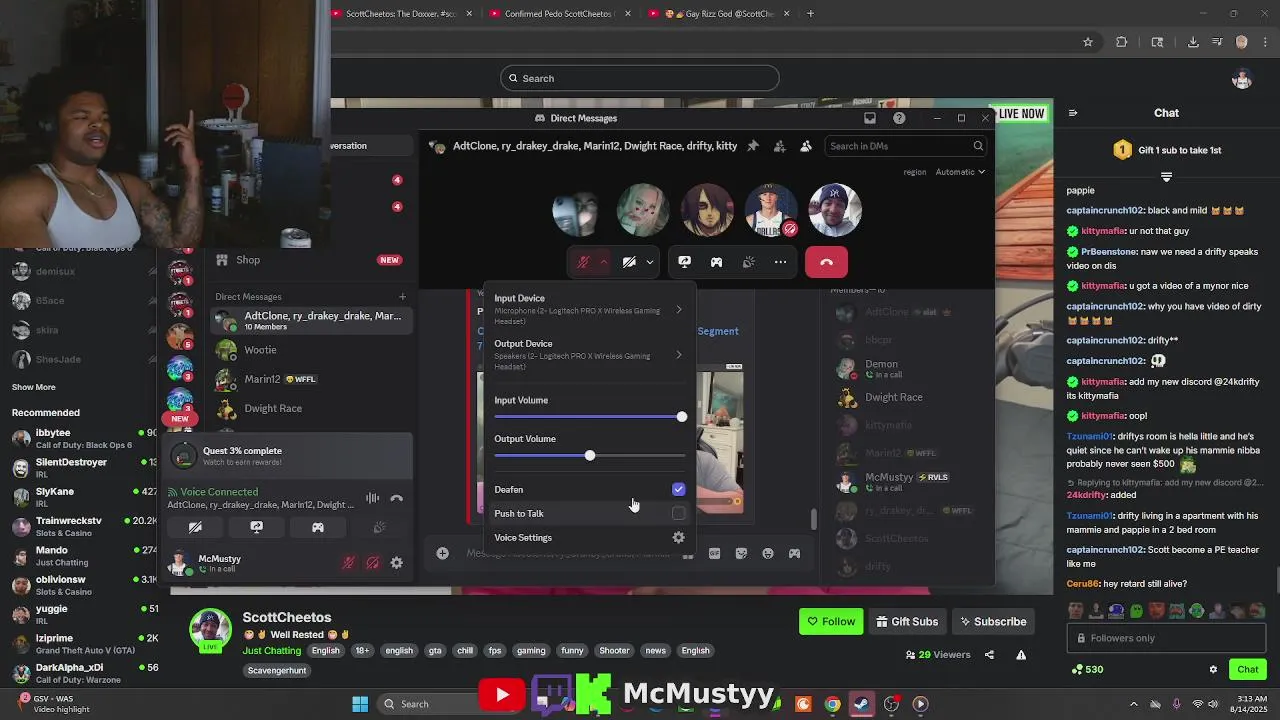Click the share screen icon in call controls
The height and width of the screenshot is (720, 1280).
684,262
